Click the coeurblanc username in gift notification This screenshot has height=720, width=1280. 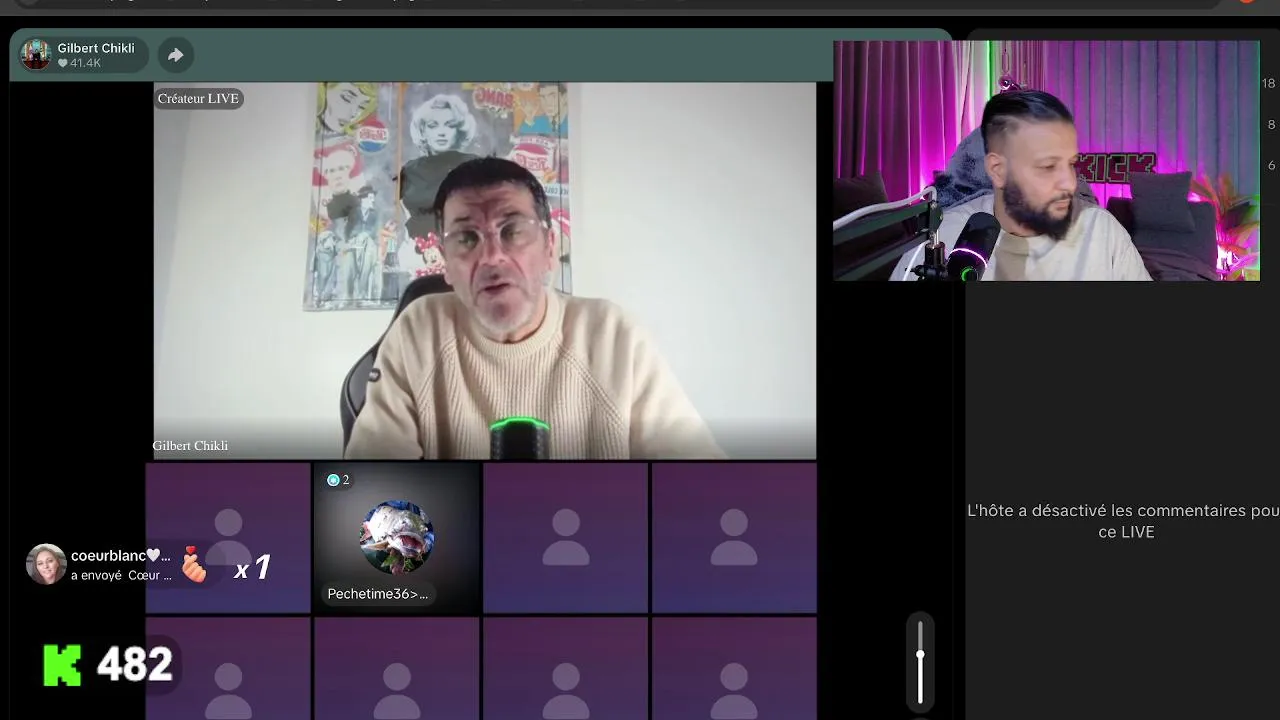tap(121, 556)
